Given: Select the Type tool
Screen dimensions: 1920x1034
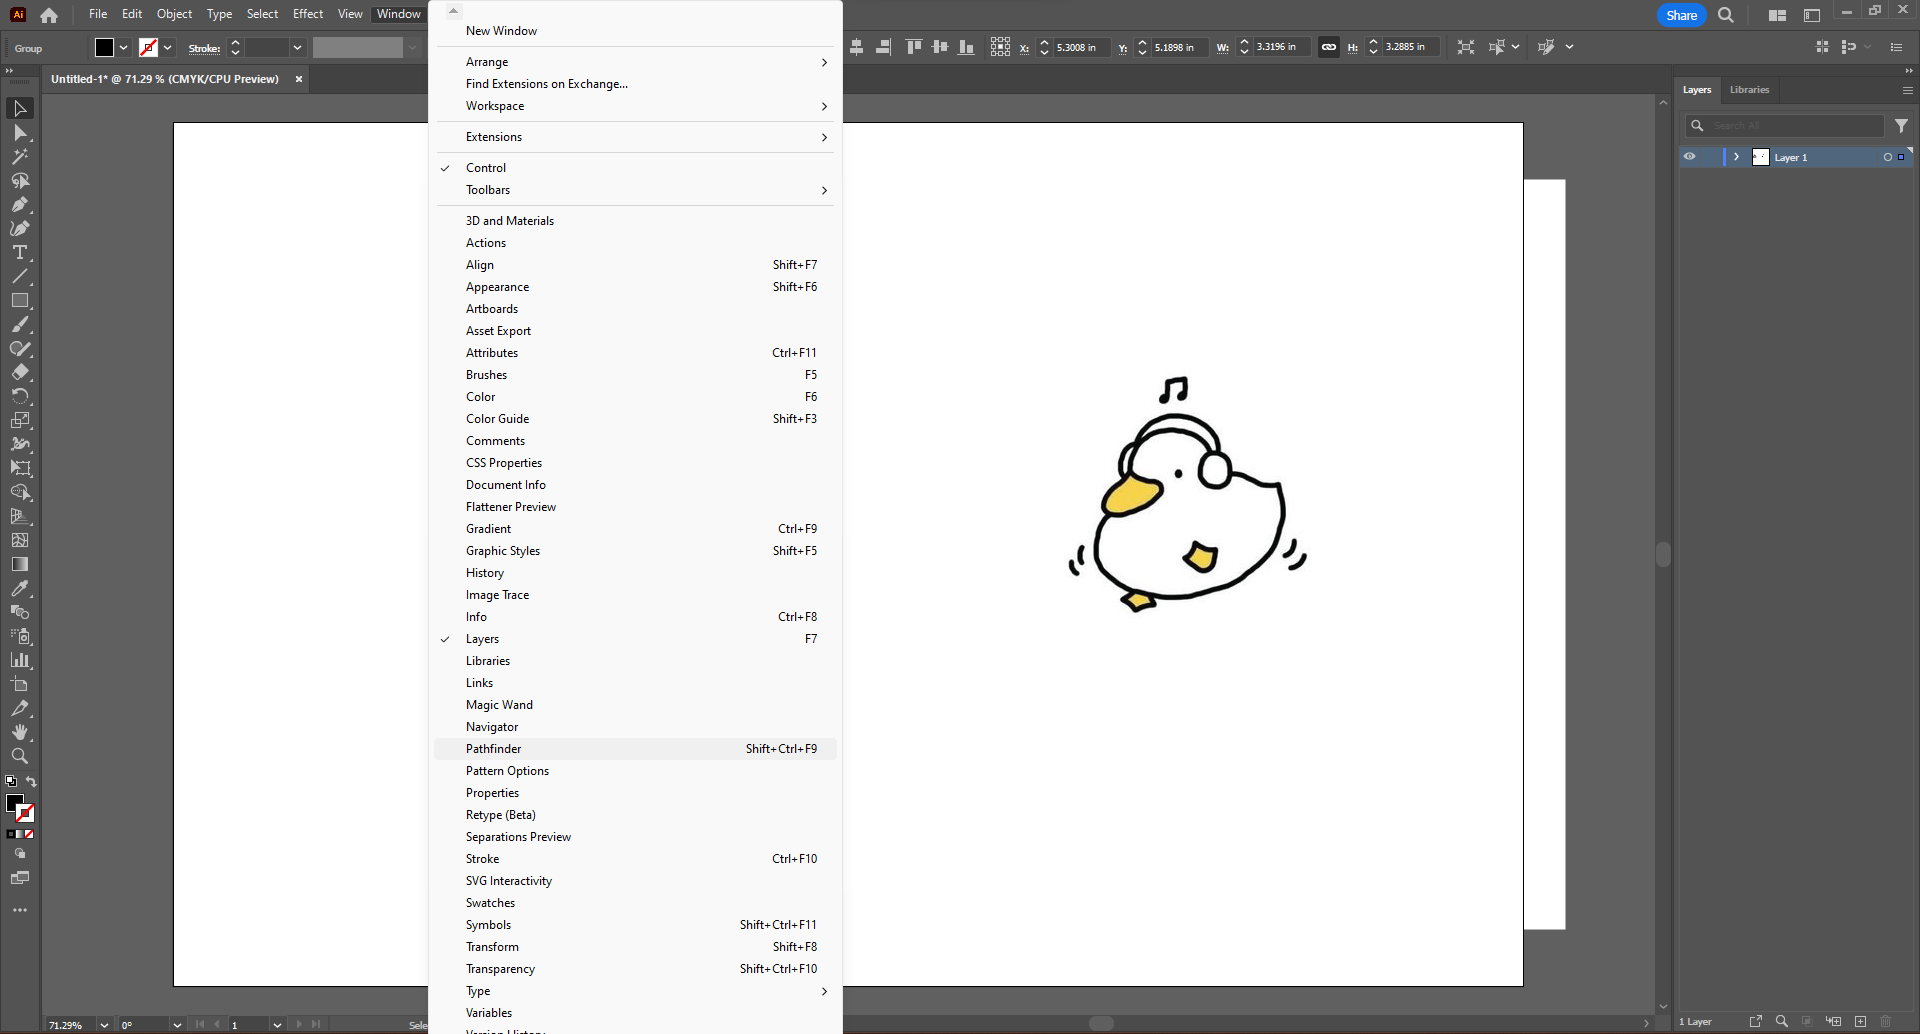Looking at the screenshot, I should (20, 253).
